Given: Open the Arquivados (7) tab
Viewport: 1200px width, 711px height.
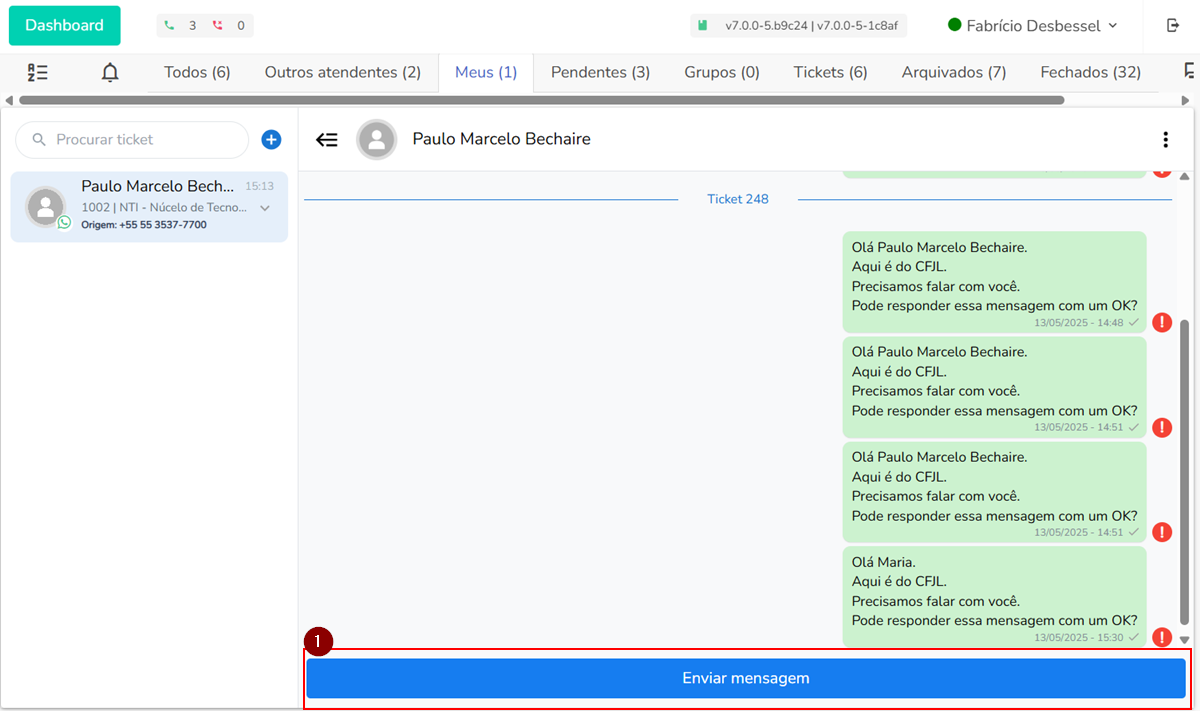Looking at the screenshot, I should 953,72.
